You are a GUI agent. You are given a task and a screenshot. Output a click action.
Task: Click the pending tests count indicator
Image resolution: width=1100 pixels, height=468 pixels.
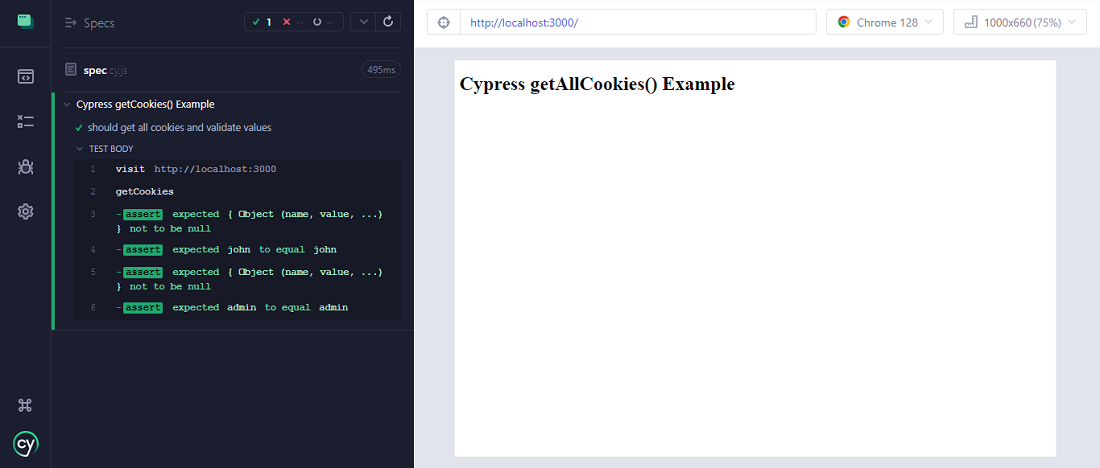click(325, 22)
